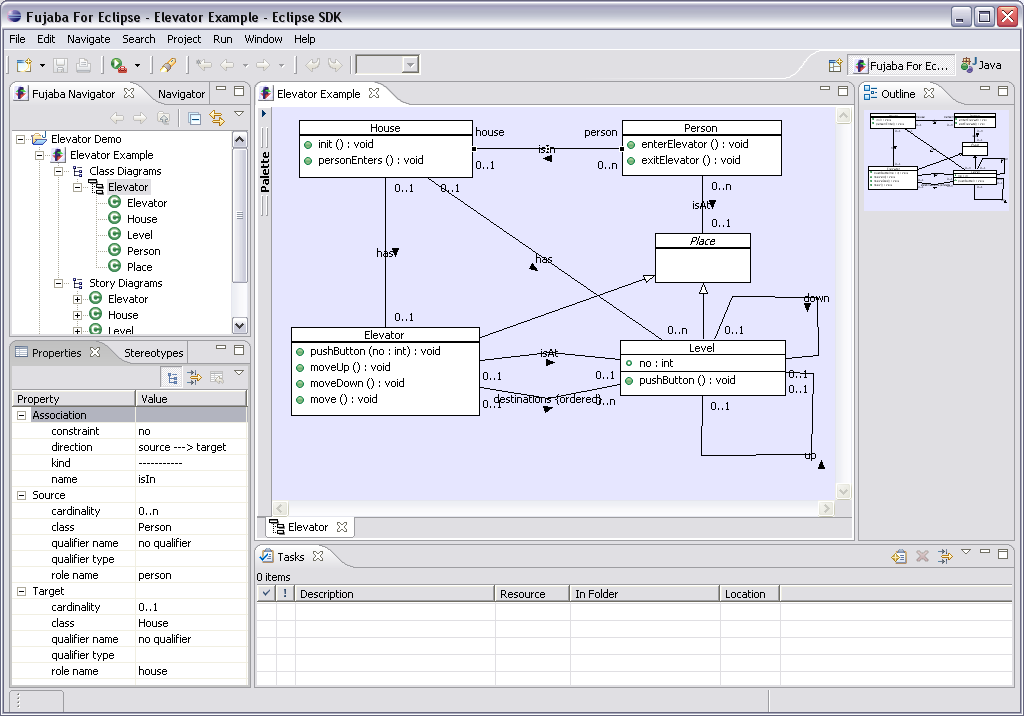1024x716 pixels.
Task: Click the Save icon in the main toolbar
Action: pyautogui.click(x=61, y=65)
